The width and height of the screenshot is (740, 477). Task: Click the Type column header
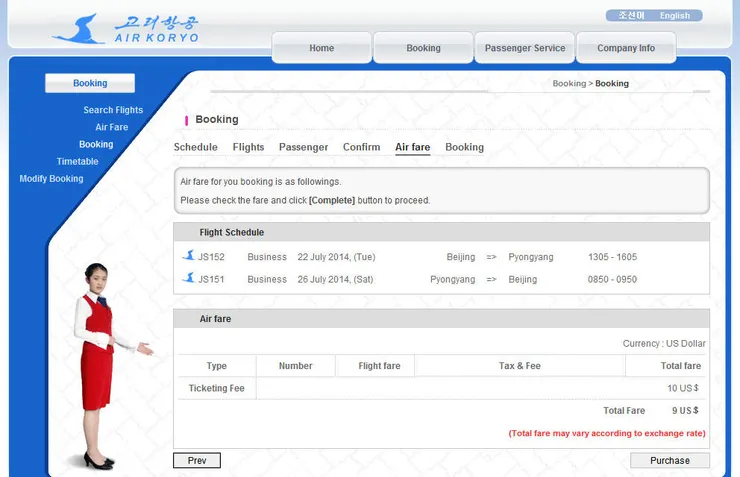pyautogui.click(x=217, y=366)
